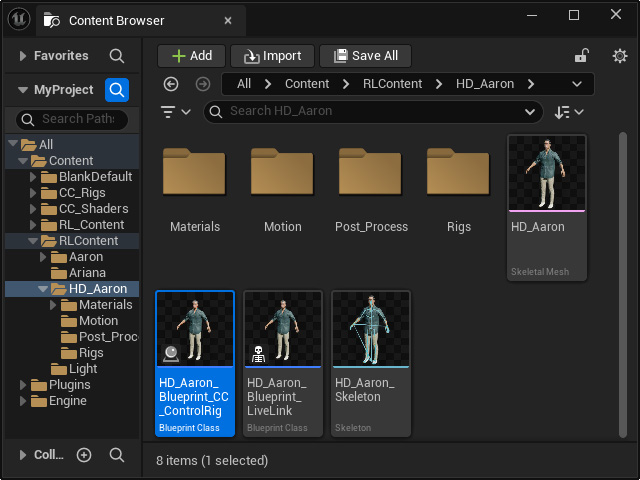640x480 pixels.
Task: Expand the Favorites section
Action: point(23,56)
